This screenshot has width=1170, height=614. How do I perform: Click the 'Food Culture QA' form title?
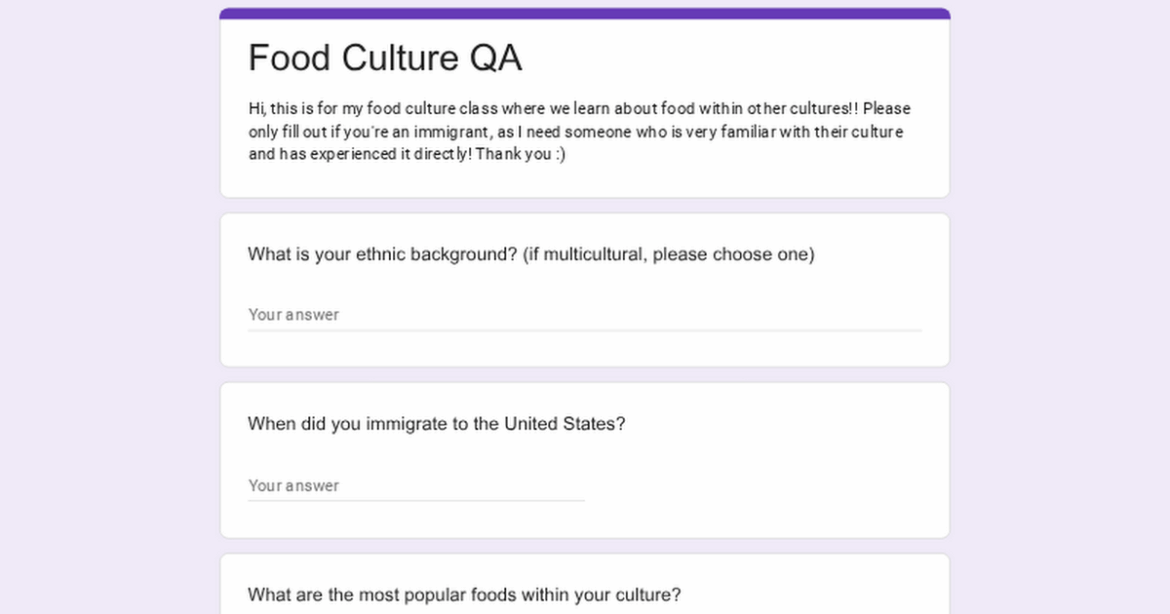(385, 58)
